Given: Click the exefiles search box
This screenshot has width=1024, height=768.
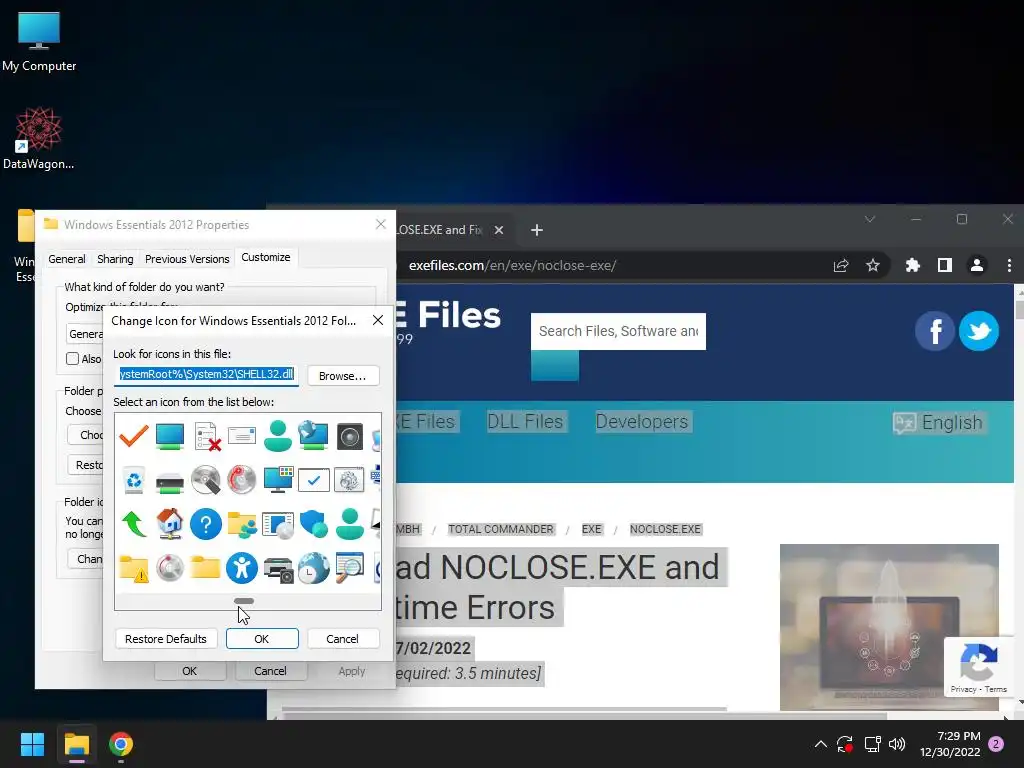Looking at the screenshot, I should 618,331.
